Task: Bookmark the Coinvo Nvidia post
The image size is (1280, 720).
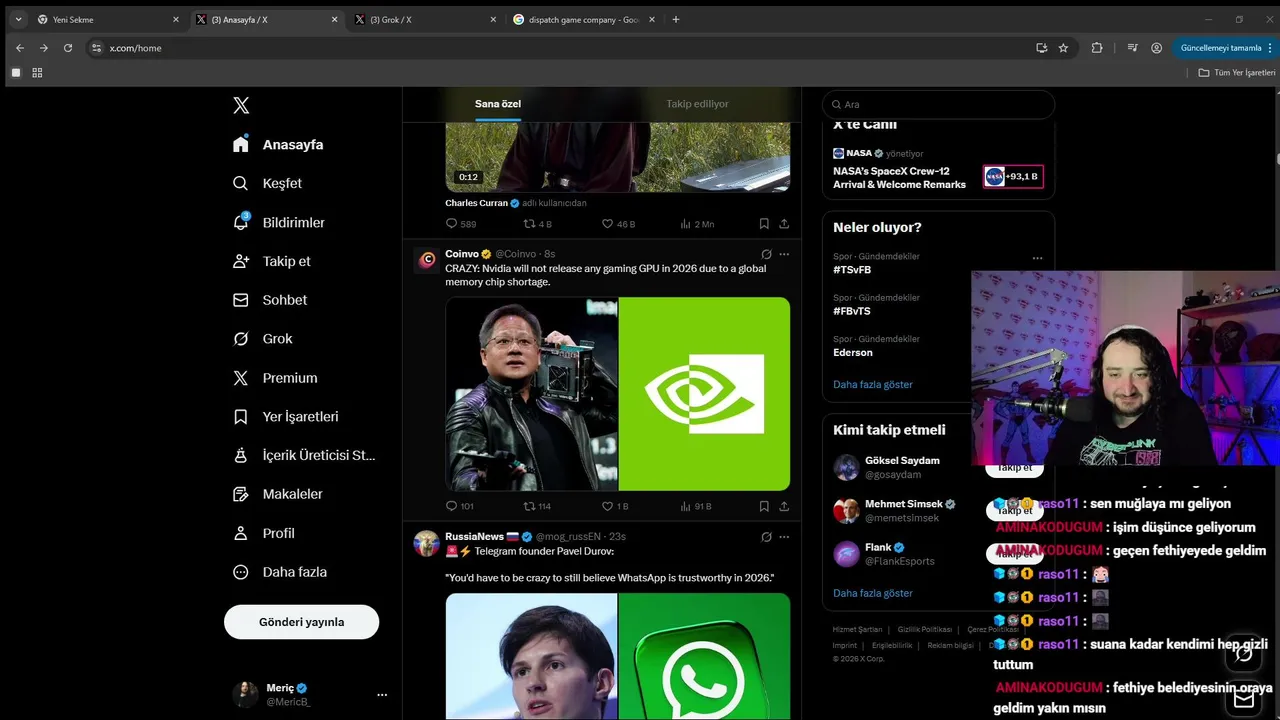Action: pyautogui.click(x=764, y=506)
